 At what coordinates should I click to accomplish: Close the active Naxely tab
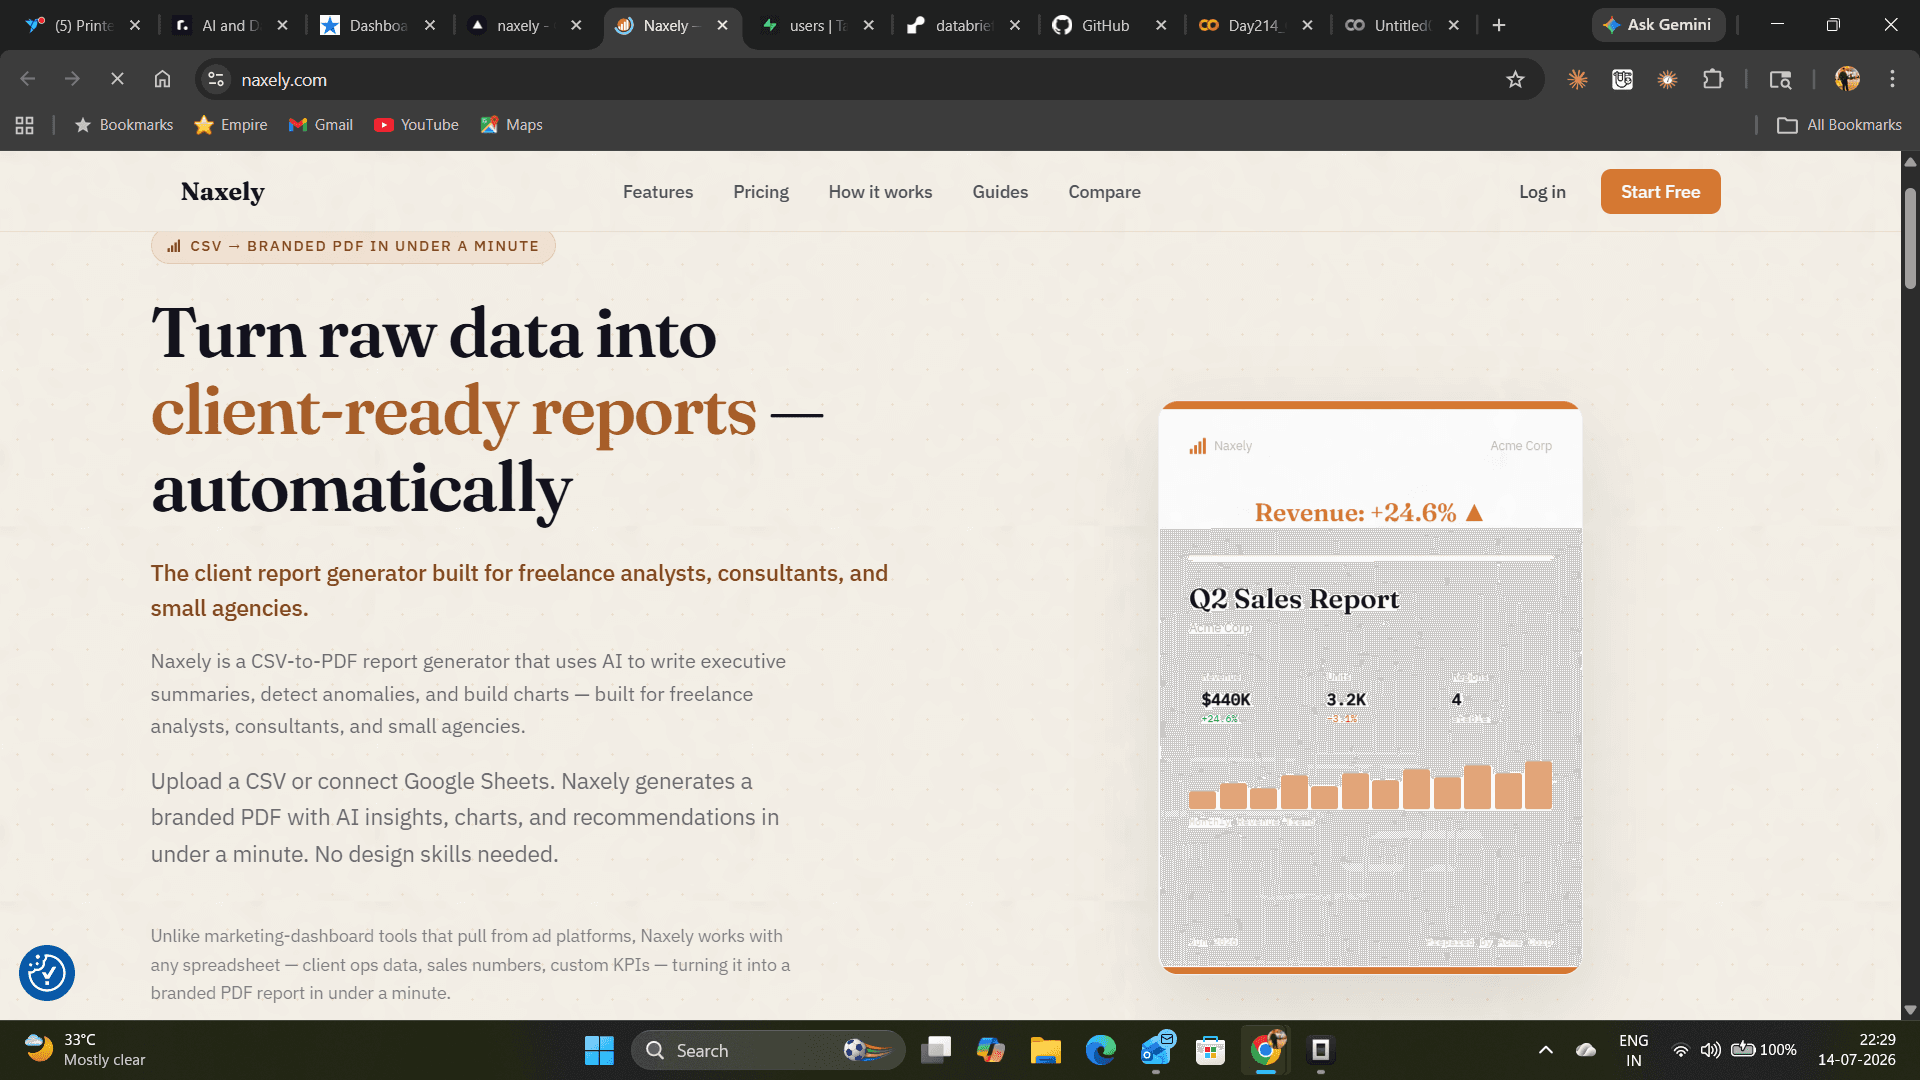(x=722, y=26)
